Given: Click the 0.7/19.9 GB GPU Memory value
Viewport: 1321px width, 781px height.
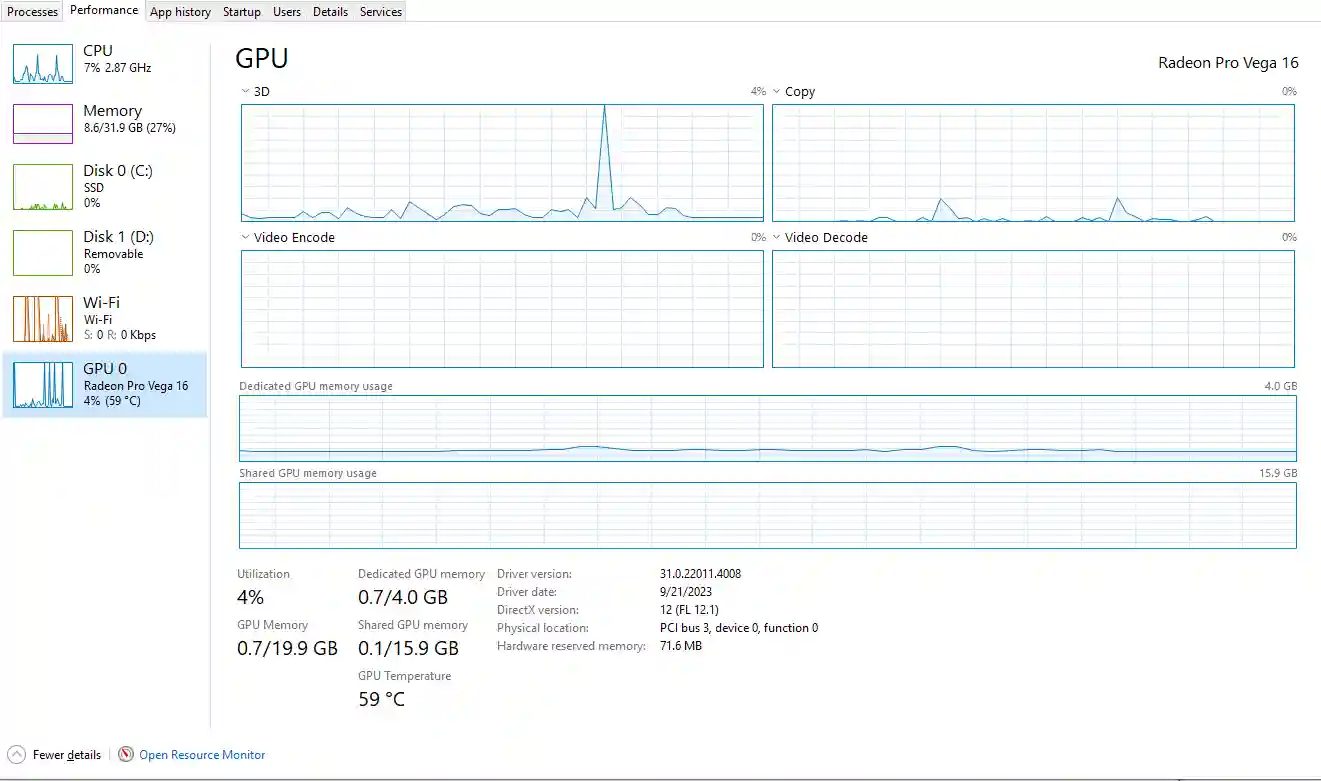Looking at the screenshot, I should click(x=287, y=648).
